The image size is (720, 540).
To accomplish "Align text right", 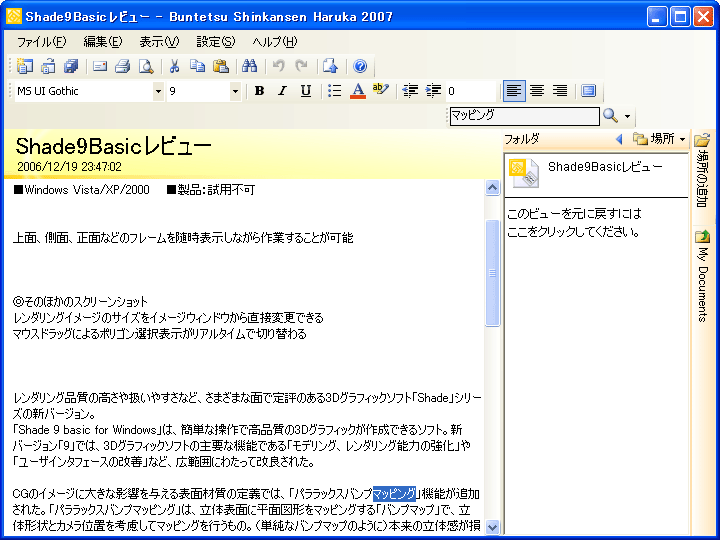I will tap(560, 91).
